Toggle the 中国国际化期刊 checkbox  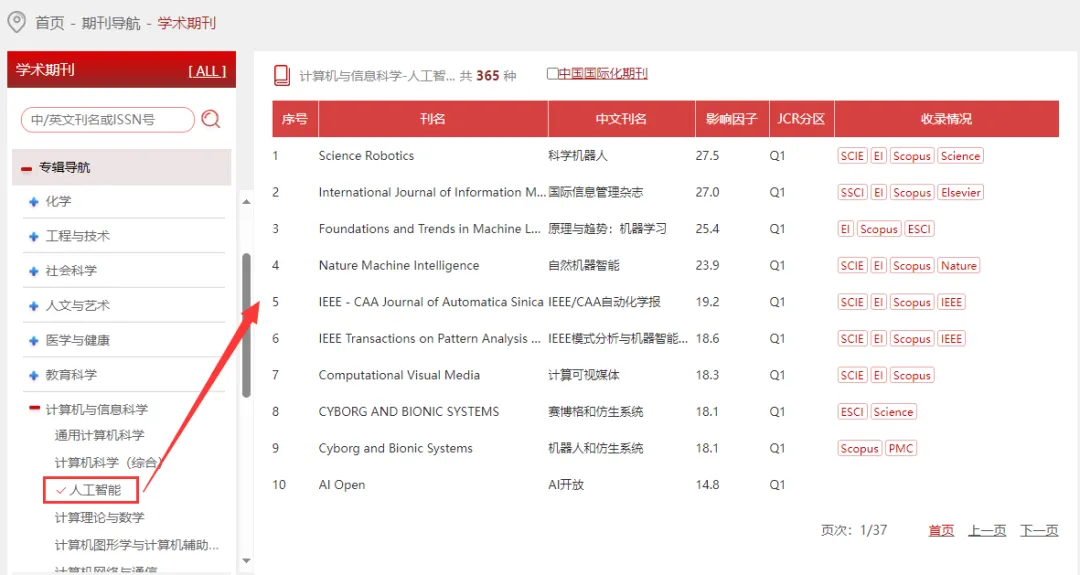[x=552, y=73]
